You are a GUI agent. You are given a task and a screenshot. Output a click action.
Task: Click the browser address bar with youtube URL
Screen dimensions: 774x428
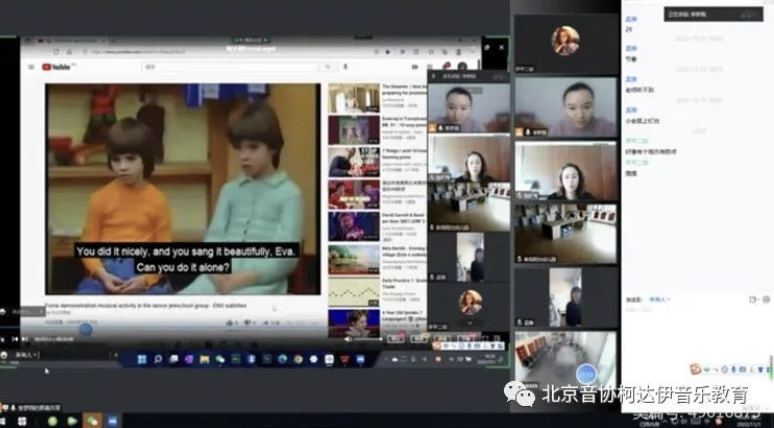(138, 52)
